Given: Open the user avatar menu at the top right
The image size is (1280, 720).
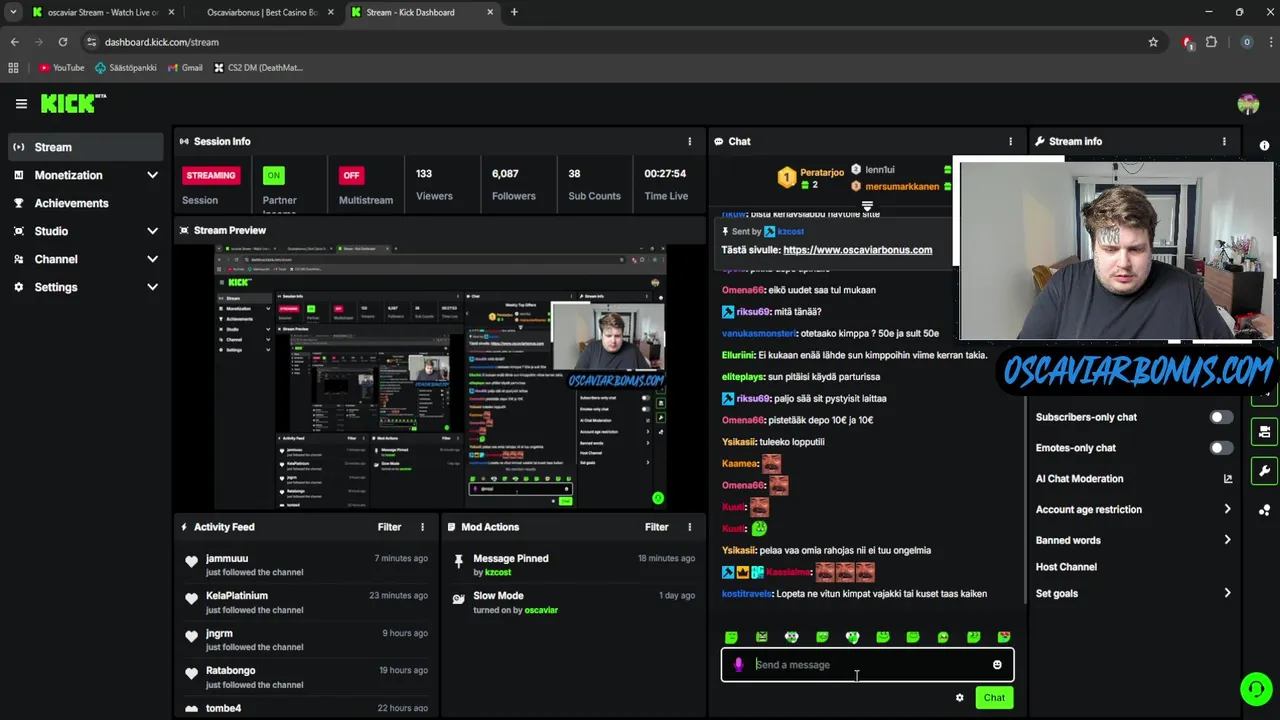Looking at the screenshot, I should 1248,104.
